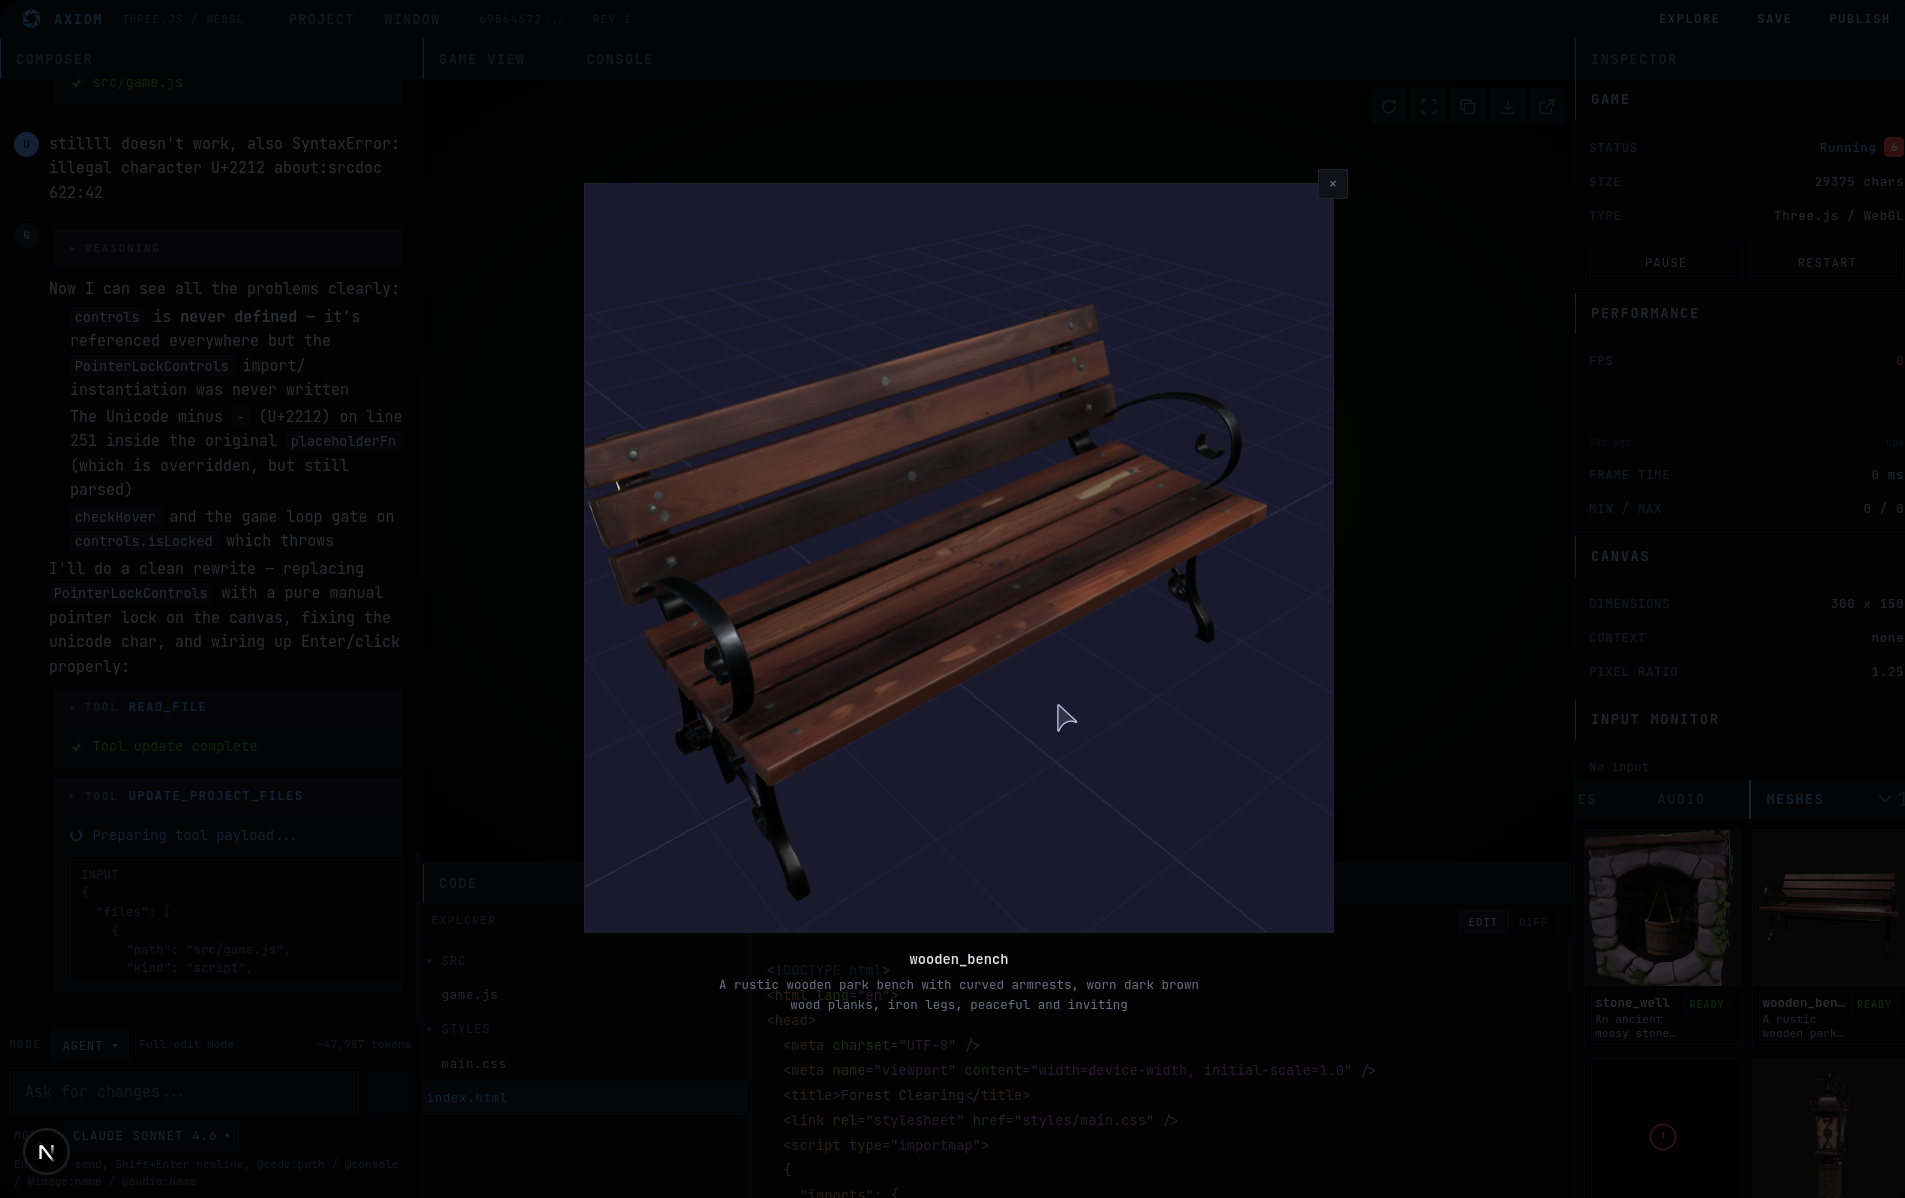
Task: Click the send message arrow button
Action: pyautogui.click(x=389, y=1093)
